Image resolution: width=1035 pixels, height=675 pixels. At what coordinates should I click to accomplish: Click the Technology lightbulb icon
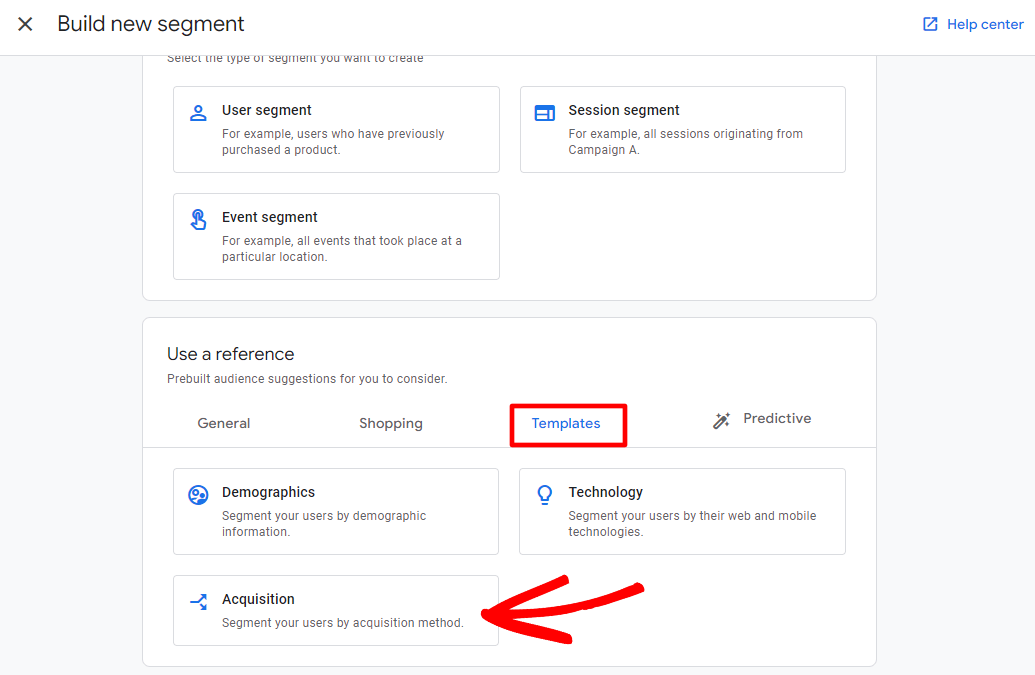pos(543,494)
